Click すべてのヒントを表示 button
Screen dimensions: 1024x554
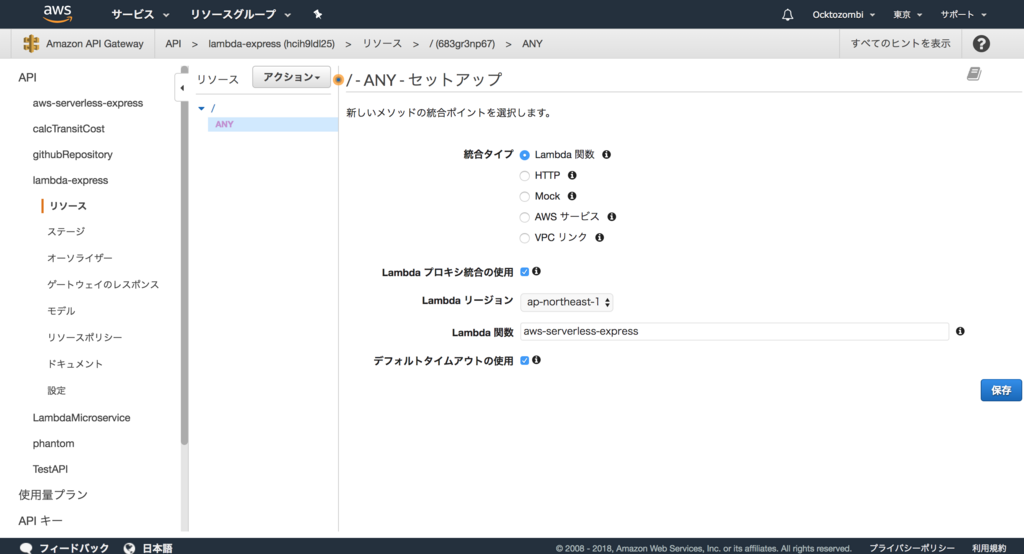coord(900,44)
